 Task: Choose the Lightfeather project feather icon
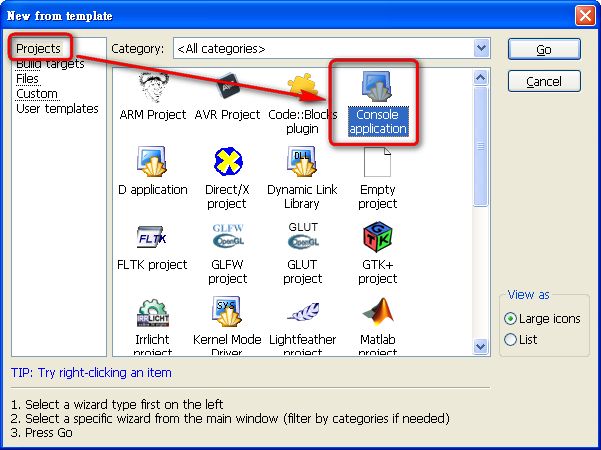pos(303,312)
